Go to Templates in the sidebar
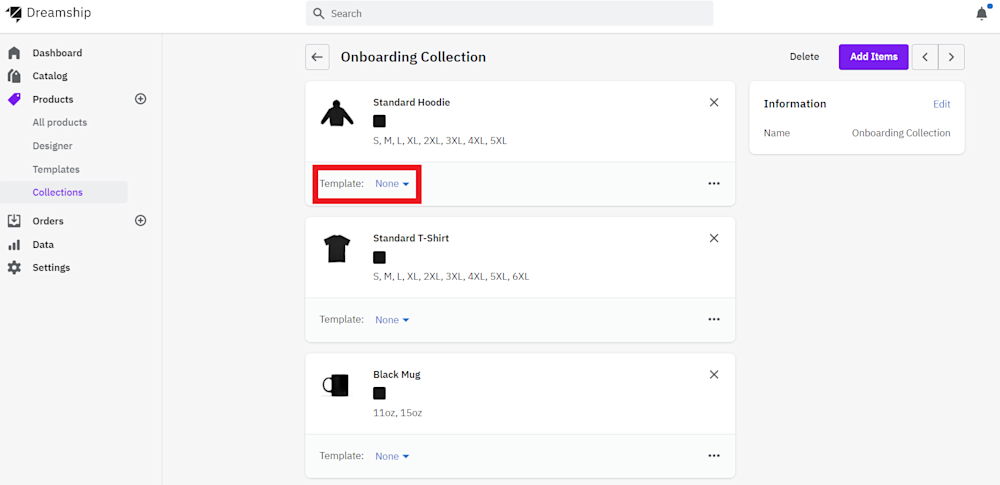Screen dimensions: 1000x485 click(x=56, y=169)
